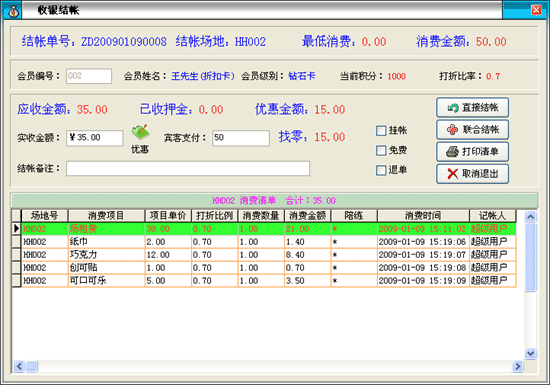Check the 退单 refund order checkbox

click(381, 170)
